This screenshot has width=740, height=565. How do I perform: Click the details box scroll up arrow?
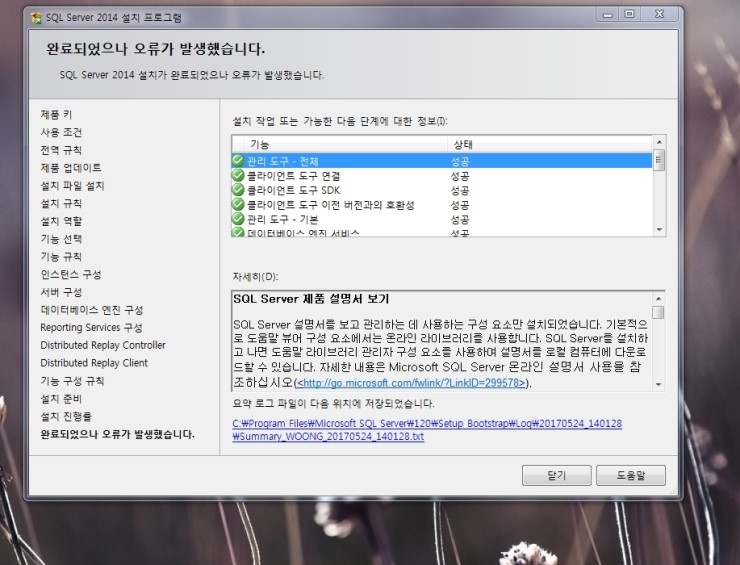pos(658,298)
